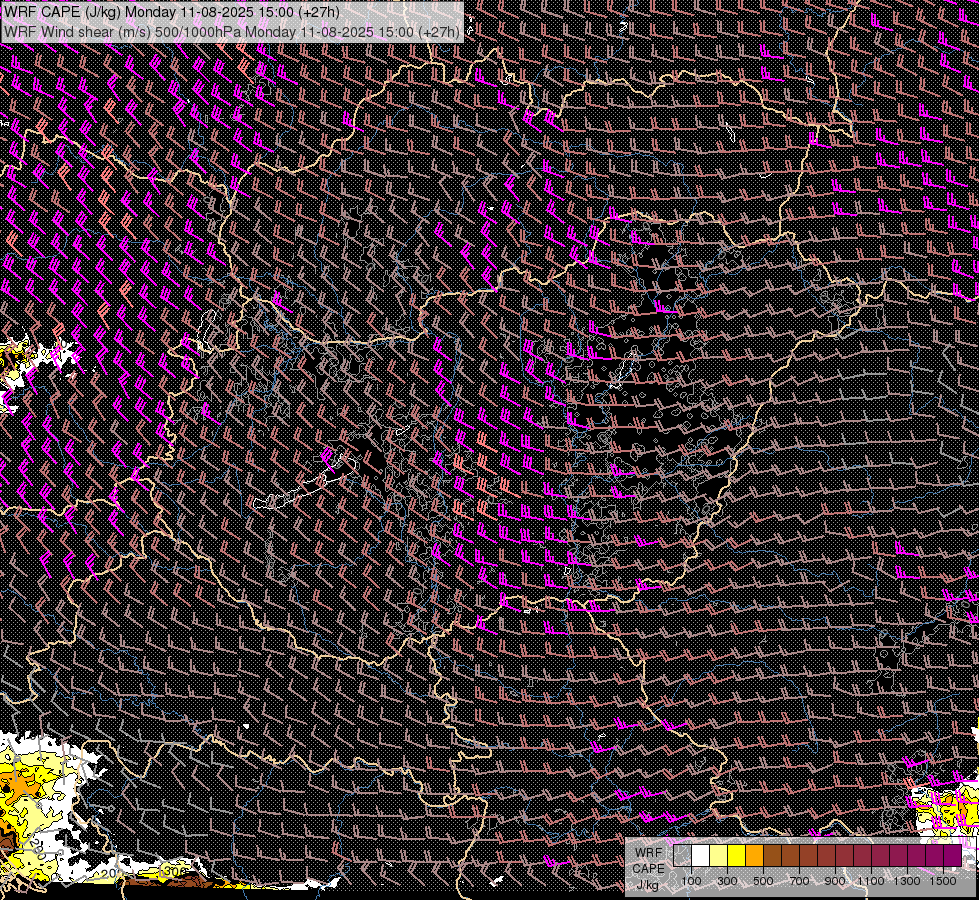This screenshot has width=979, height=900.
Task: Click the legend value '1100'
Action: tap(871, 881)
